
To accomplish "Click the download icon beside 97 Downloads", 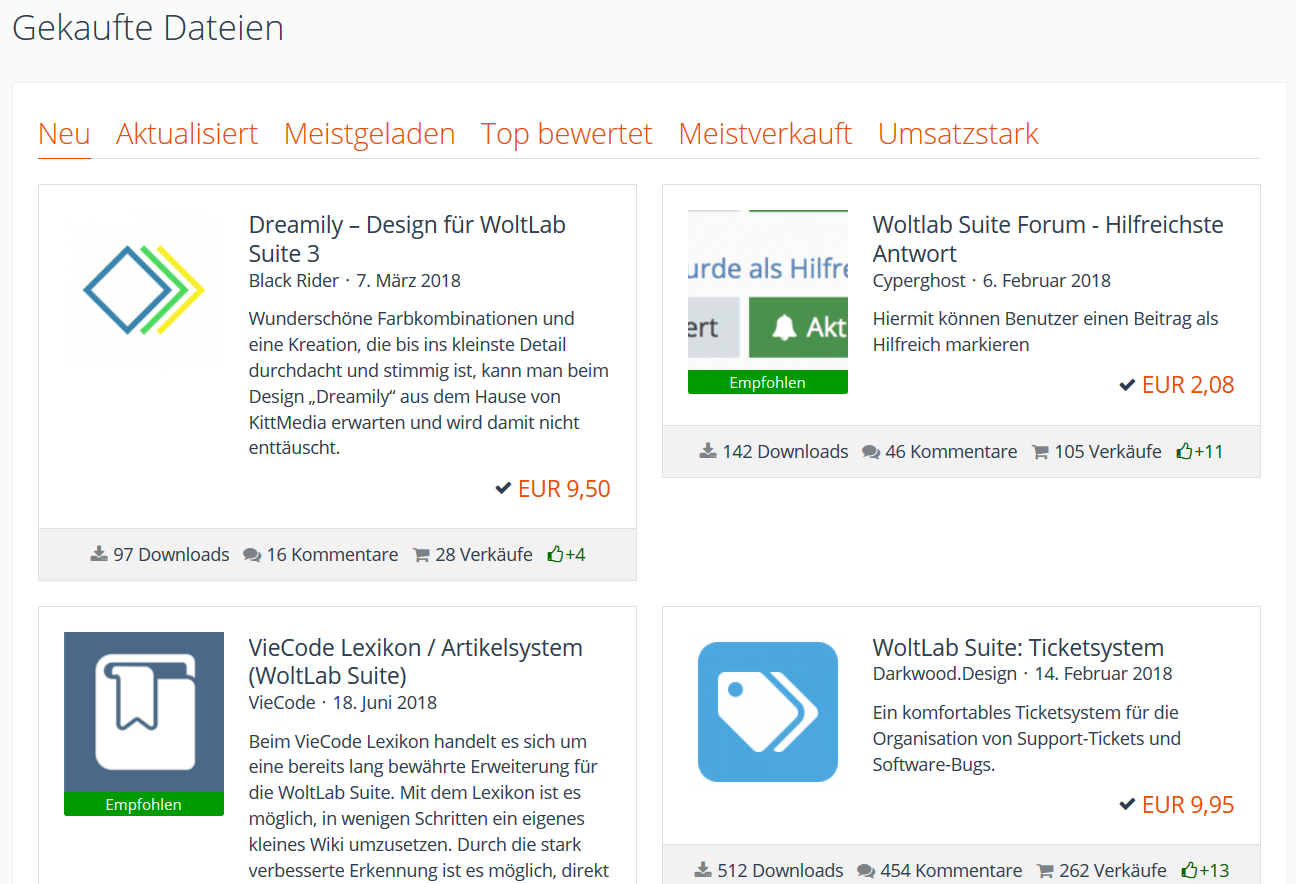I will tap(99, 554).
